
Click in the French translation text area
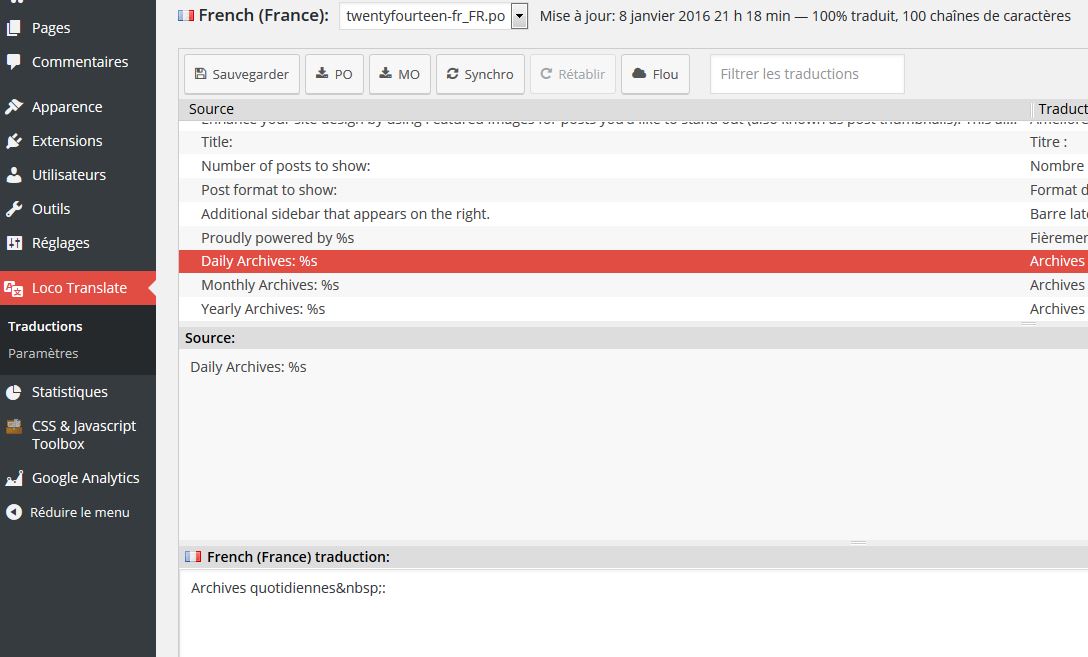634,613
